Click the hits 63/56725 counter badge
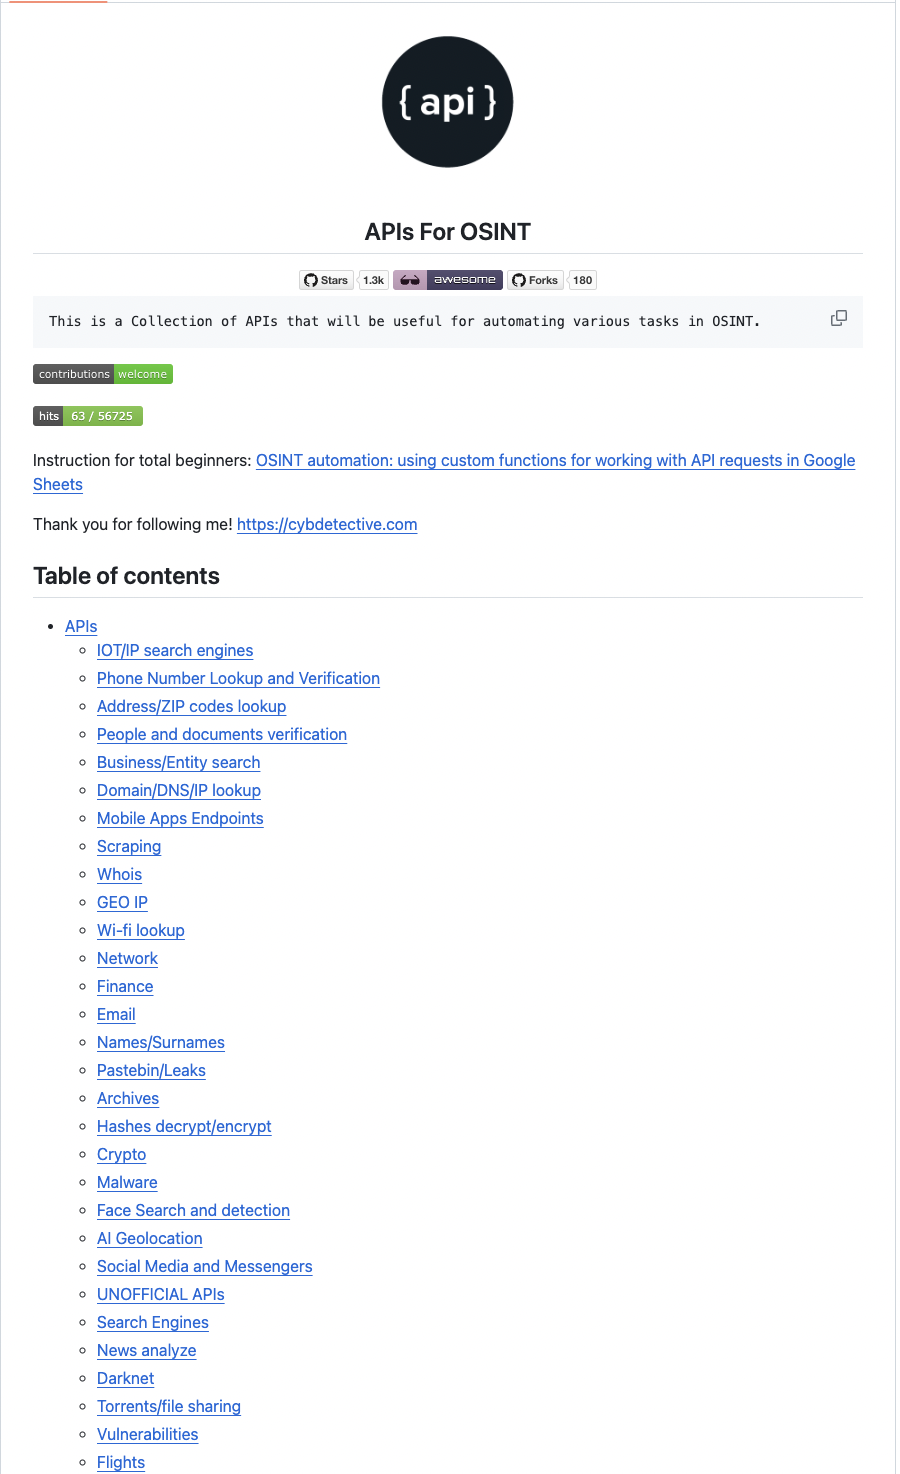Image resolution: width=900 pixels, height=1474 pixels. (87, 416)
